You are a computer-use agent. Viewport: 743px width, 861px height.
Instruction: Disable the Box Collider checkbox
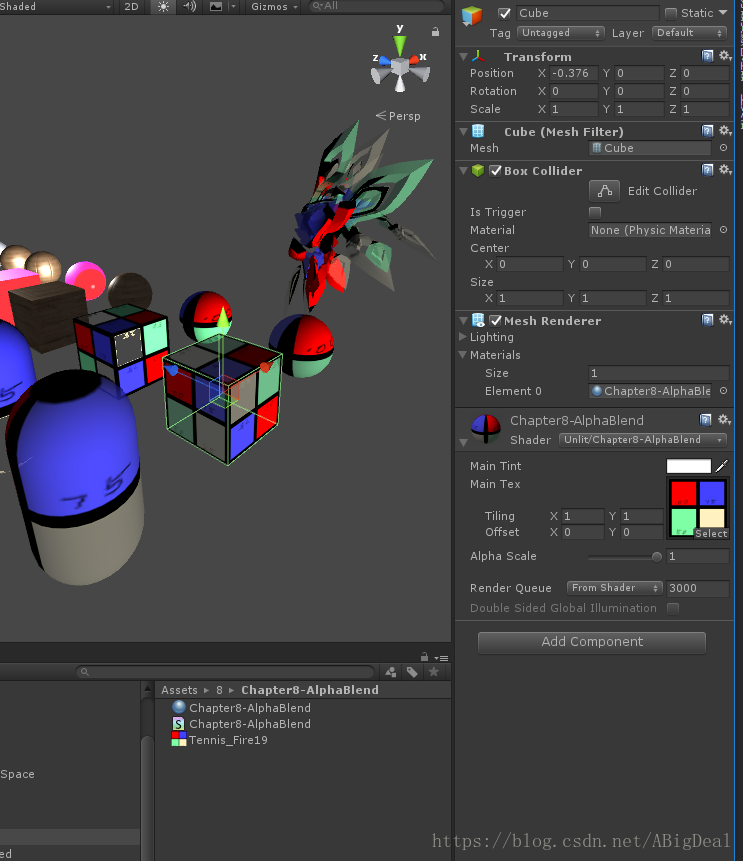[x=495, y=171]
